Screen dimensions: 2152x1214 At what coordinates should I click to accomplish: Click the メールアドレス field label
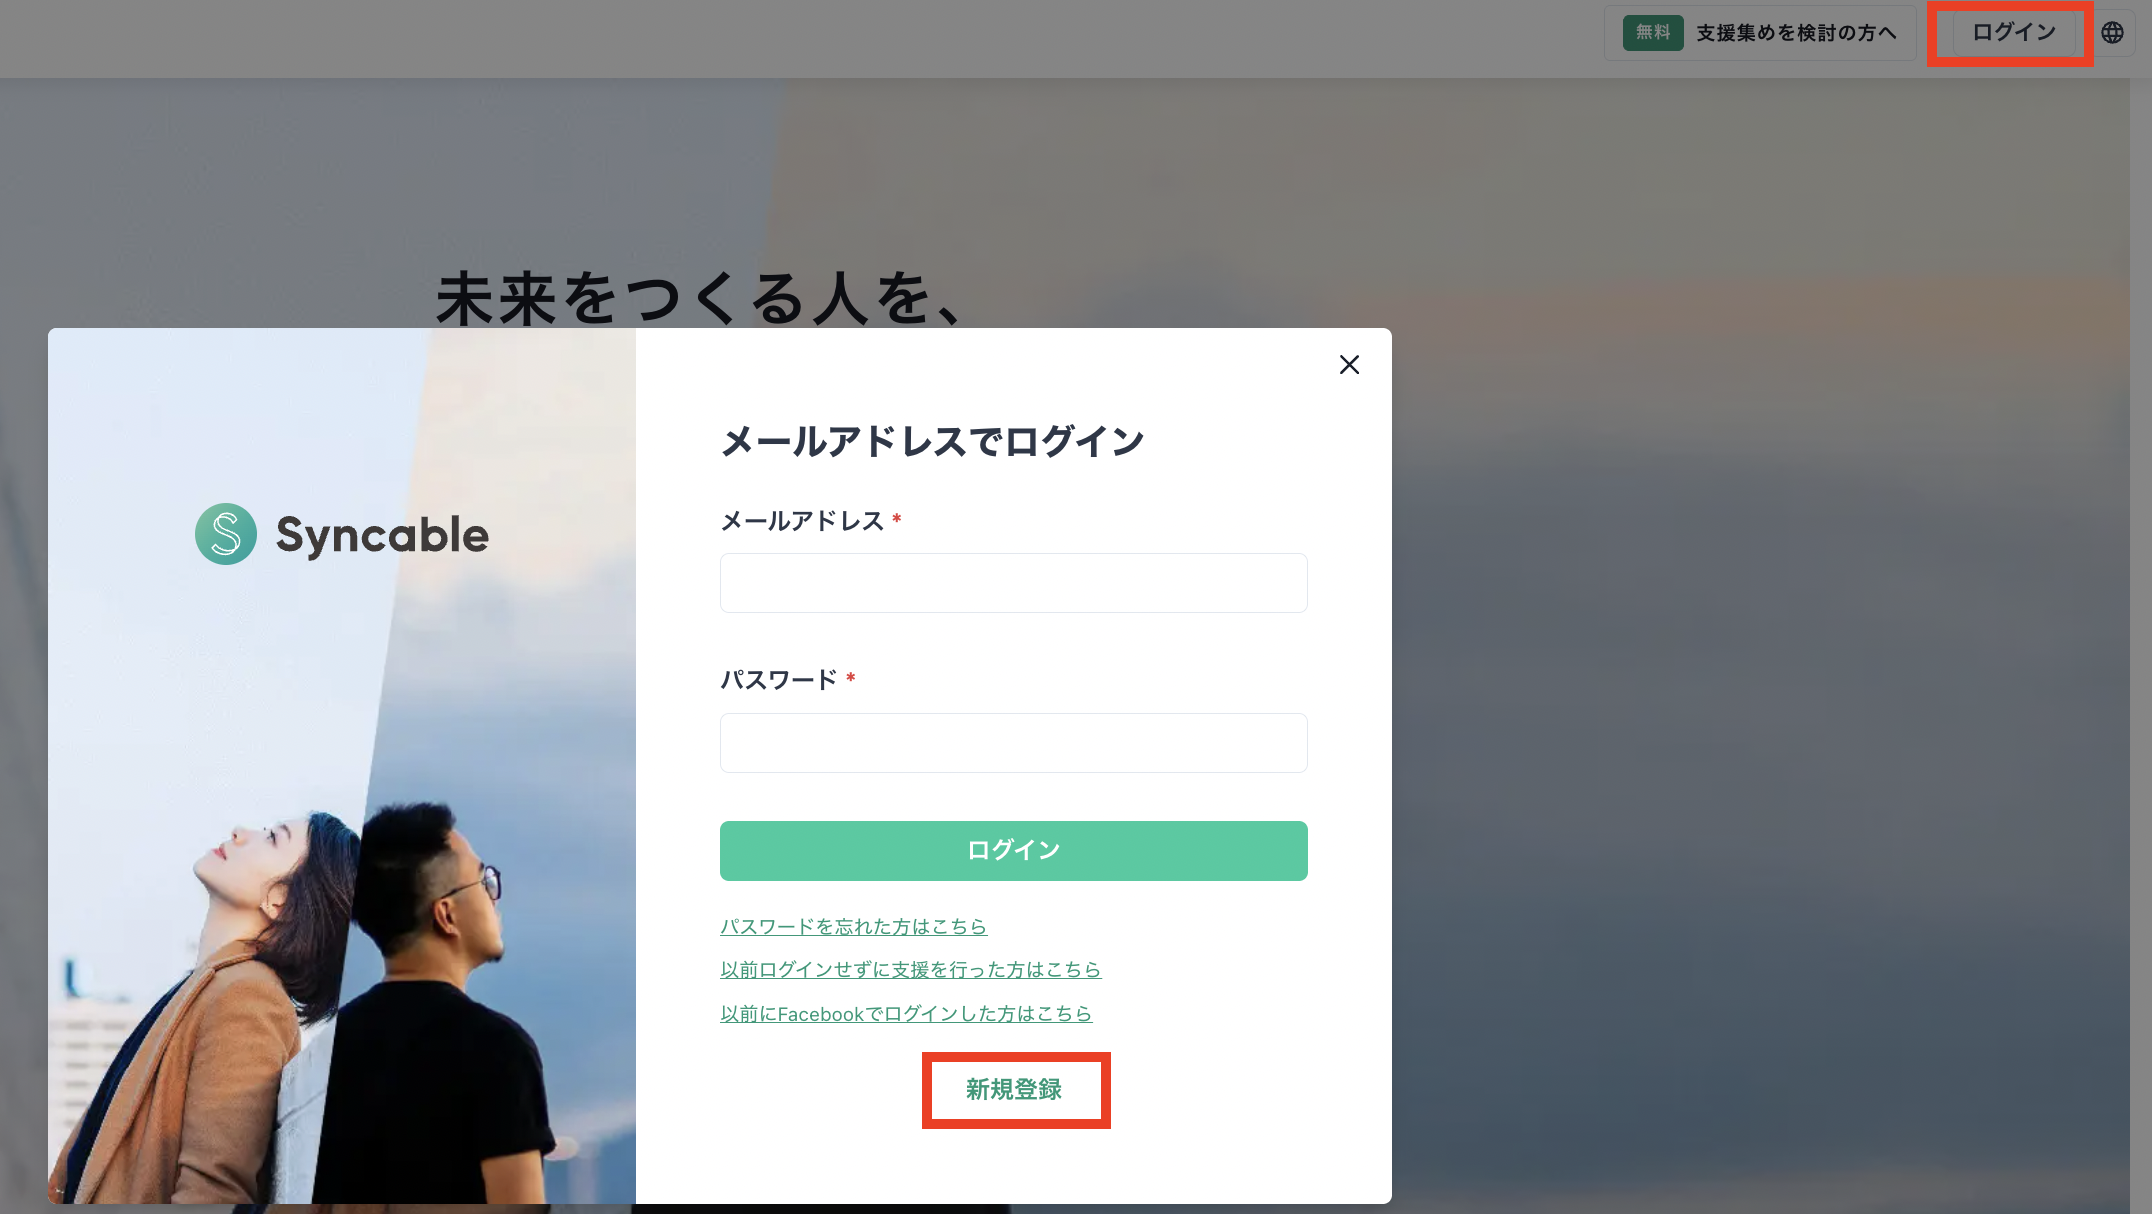tap(802, 521)
